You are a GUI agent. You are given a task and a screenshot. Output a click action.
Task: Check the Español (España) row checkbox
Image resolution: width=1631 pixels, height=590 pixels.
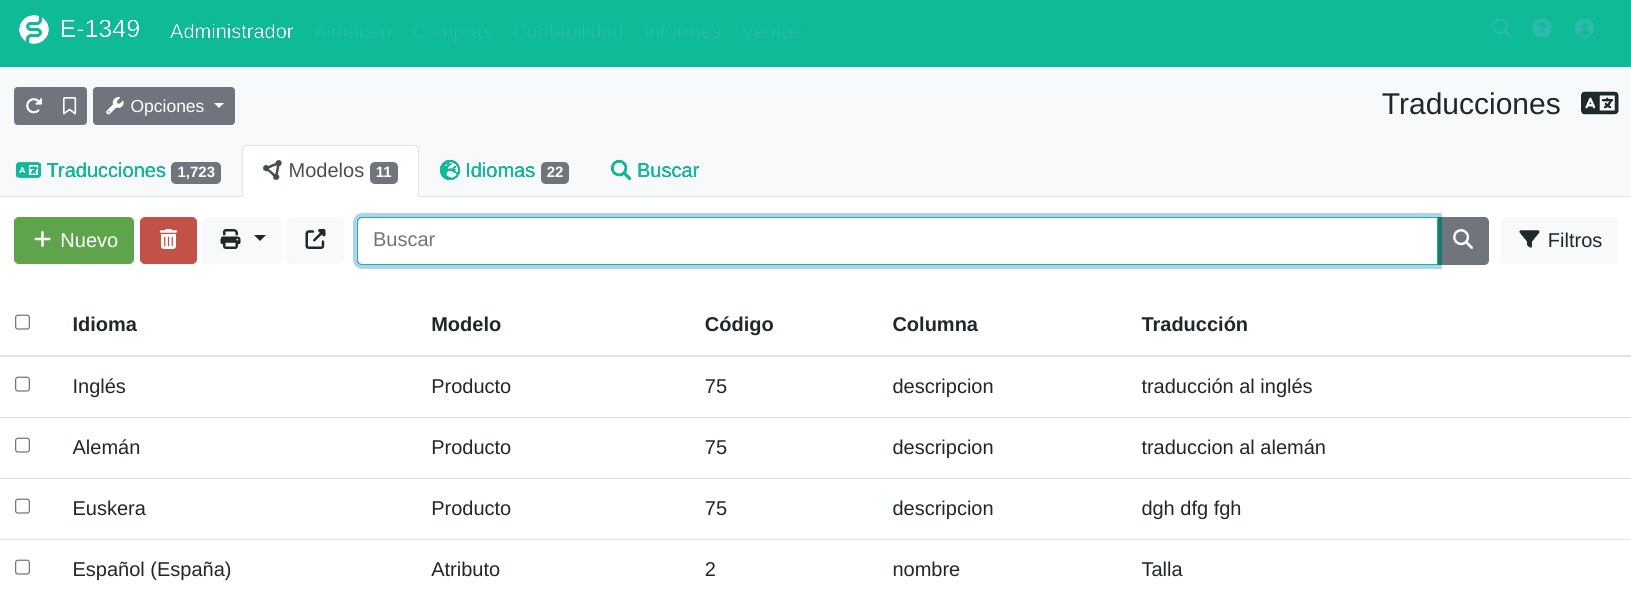(x=23, y=567)
